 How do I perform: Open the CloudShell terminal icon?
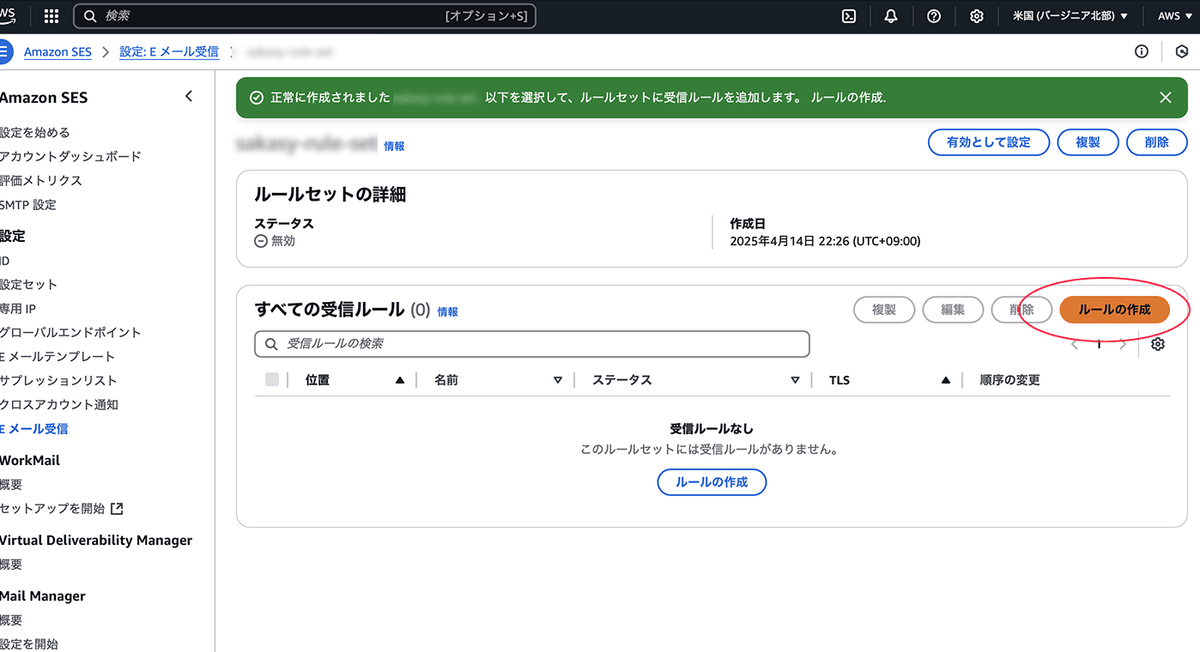pos(848,16)
